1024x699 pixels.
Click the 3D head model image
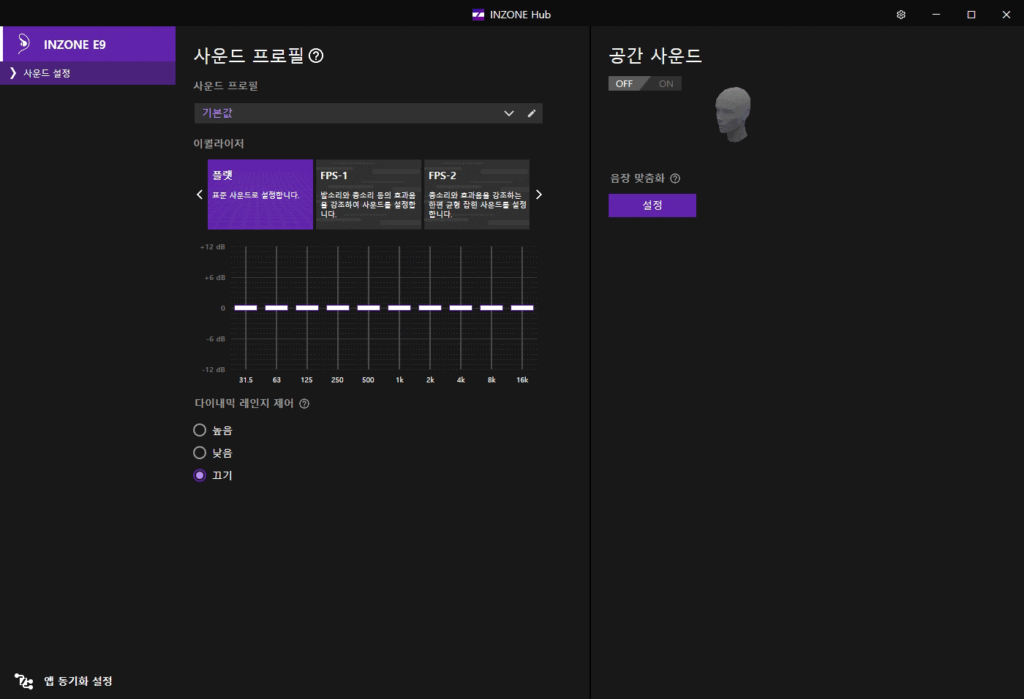point(734,113)
